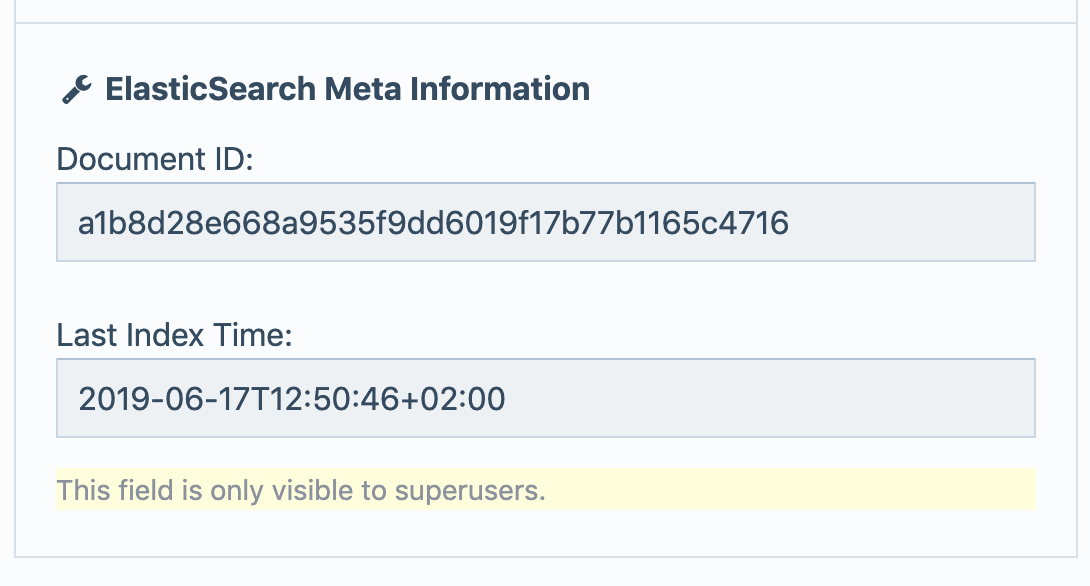The image size is (1090, 586).
Task: Click the ElasticSearch Meta Information heading
Action: (347, 89)
